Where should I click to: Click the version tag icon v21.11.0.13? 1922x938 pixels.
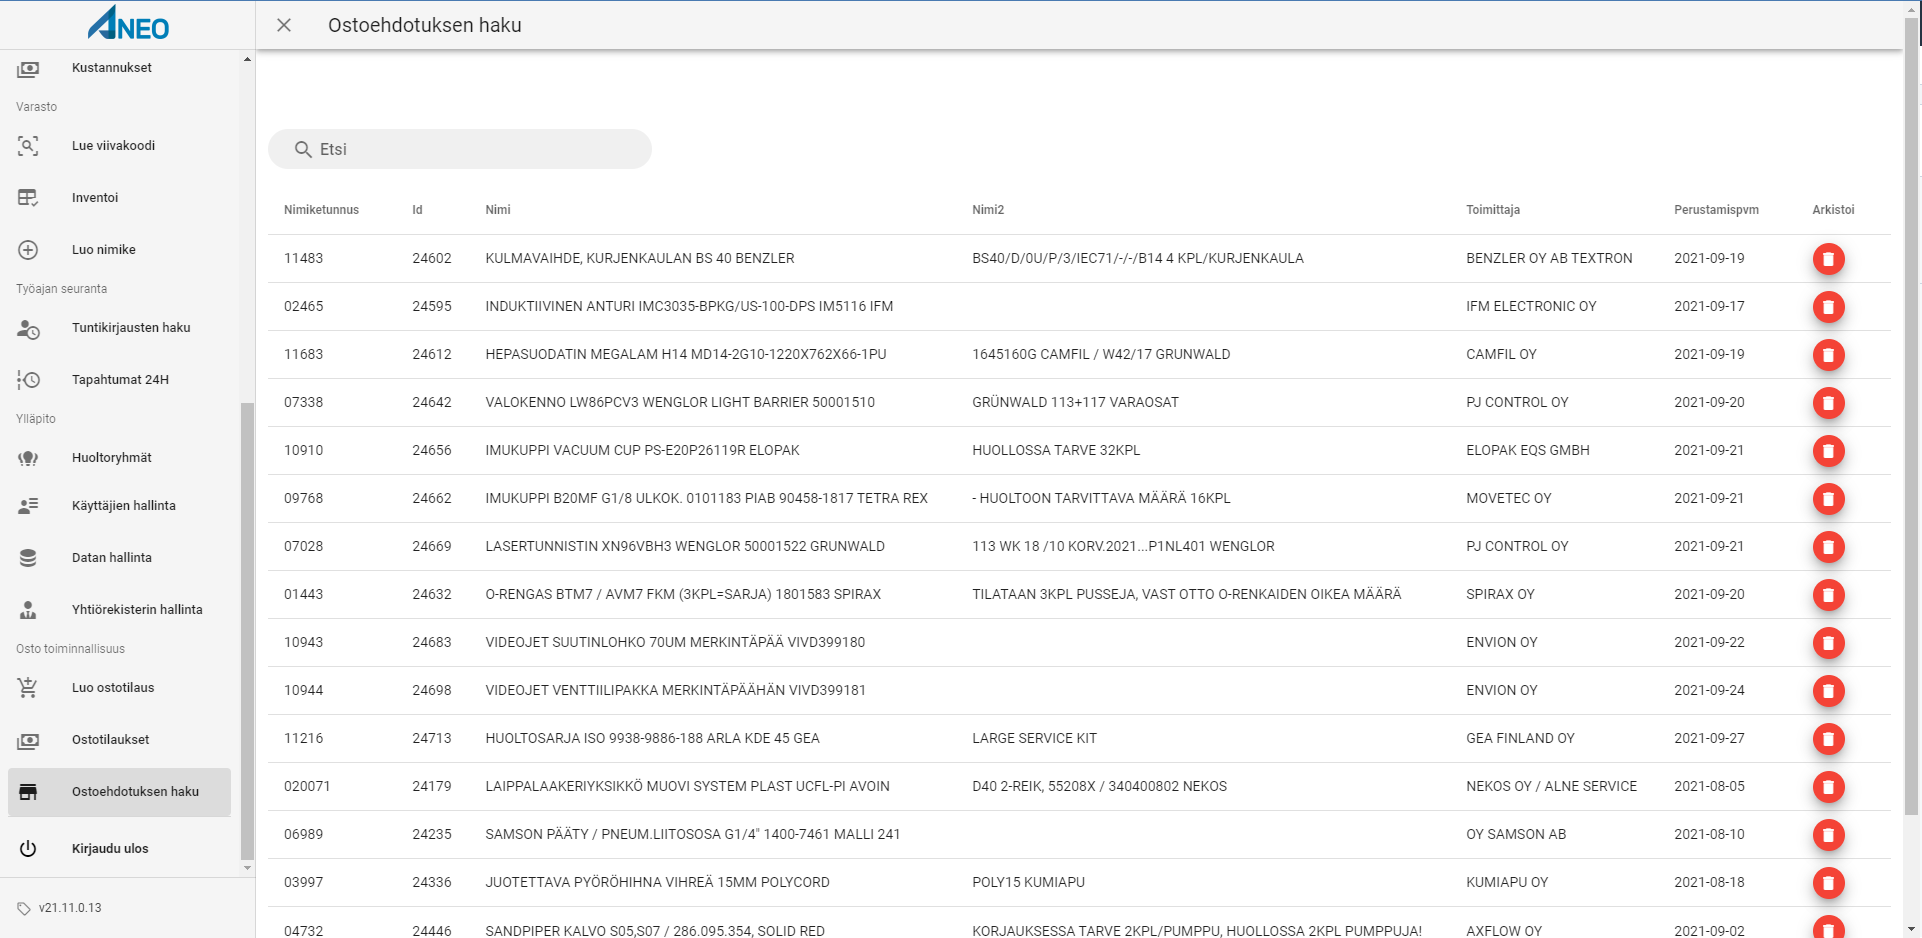point(24,909)
